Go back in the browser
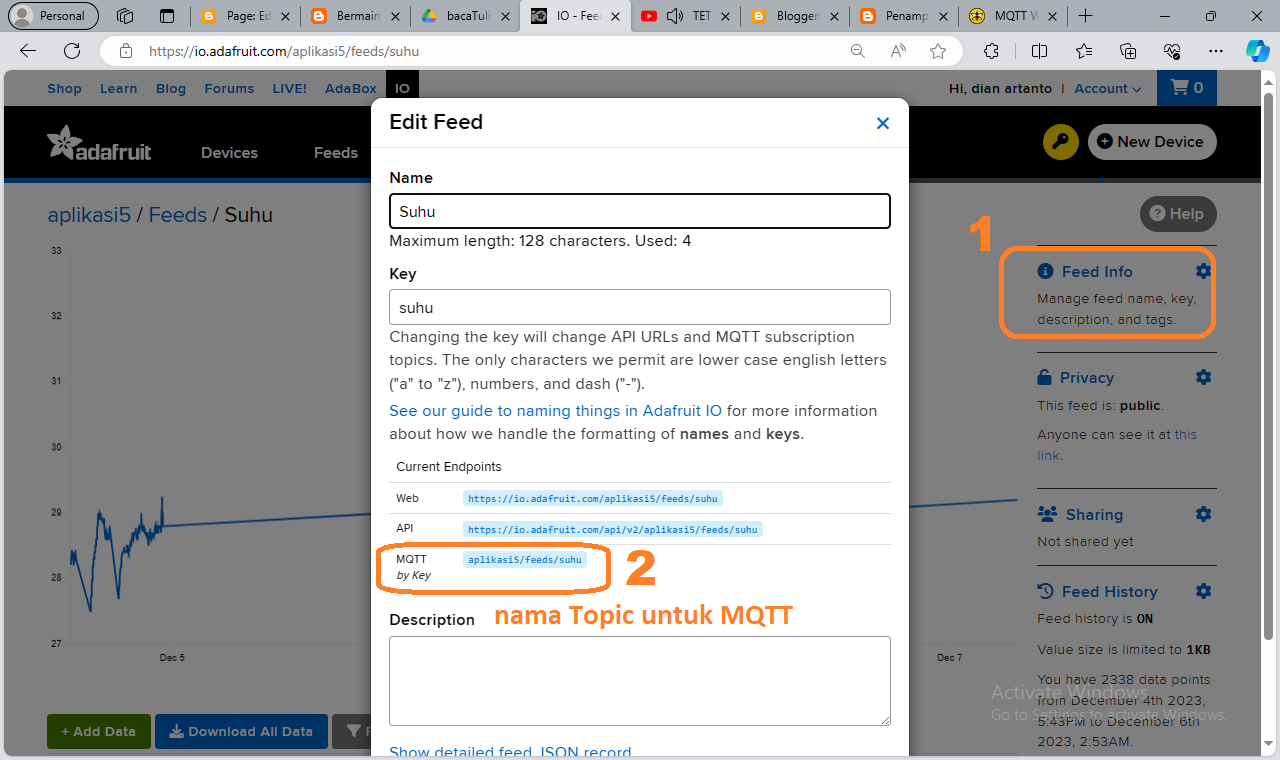 (x=28, y=51)
